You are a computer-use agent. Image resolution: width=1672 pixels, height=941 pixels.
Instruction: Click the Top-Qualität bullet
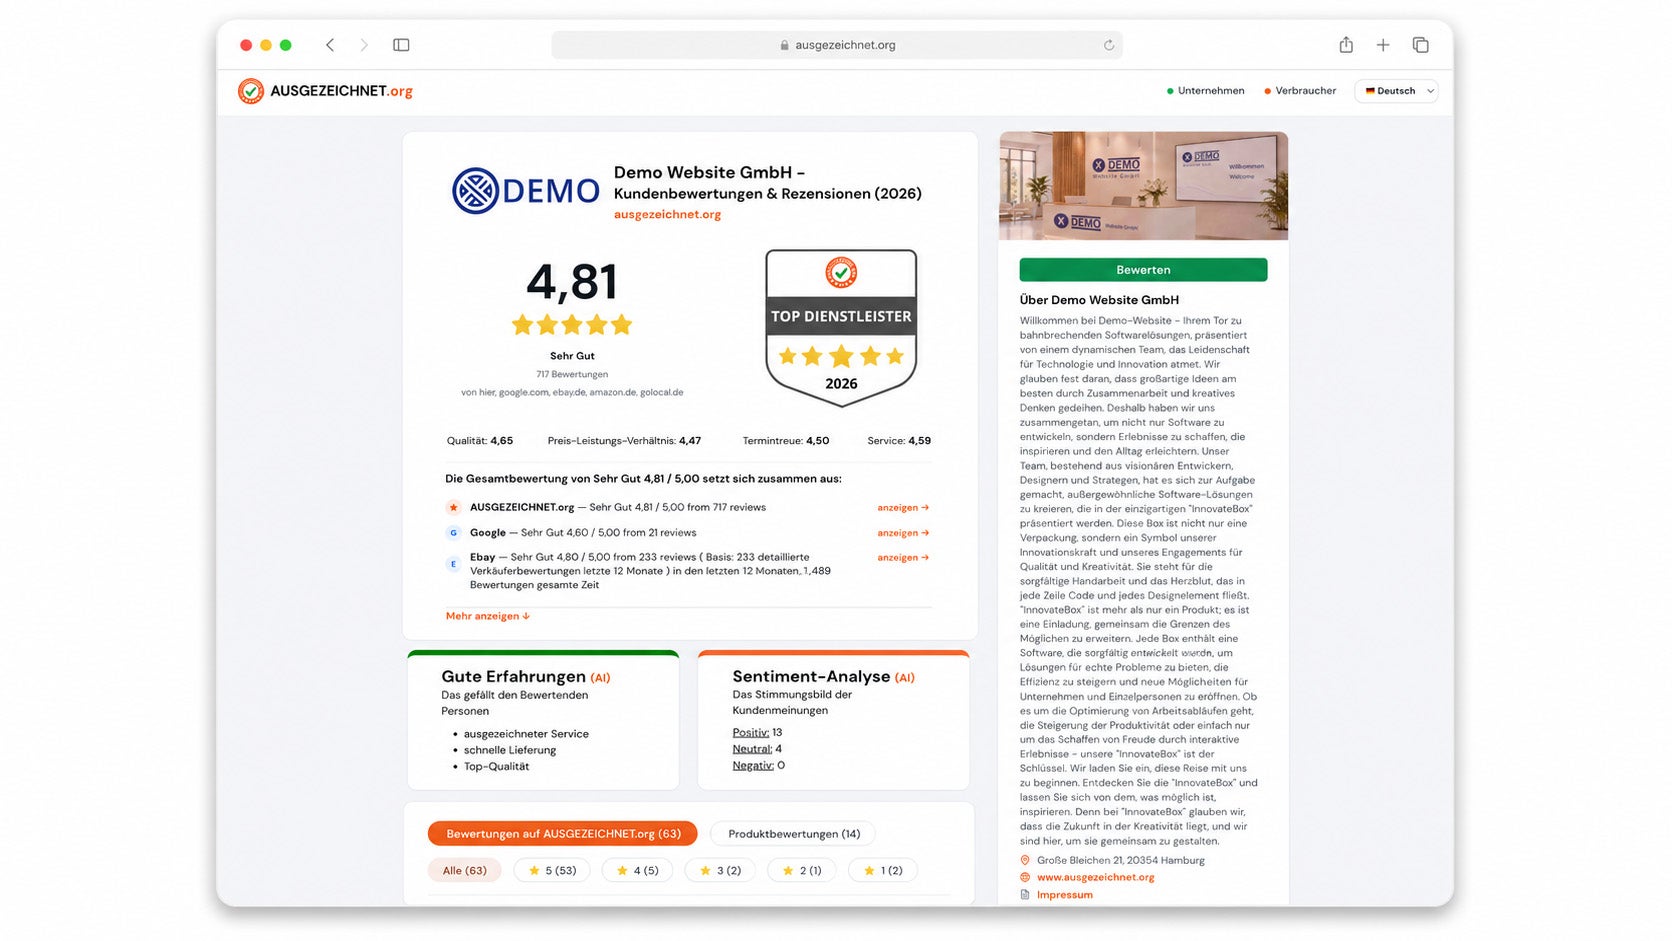(496, 766)
